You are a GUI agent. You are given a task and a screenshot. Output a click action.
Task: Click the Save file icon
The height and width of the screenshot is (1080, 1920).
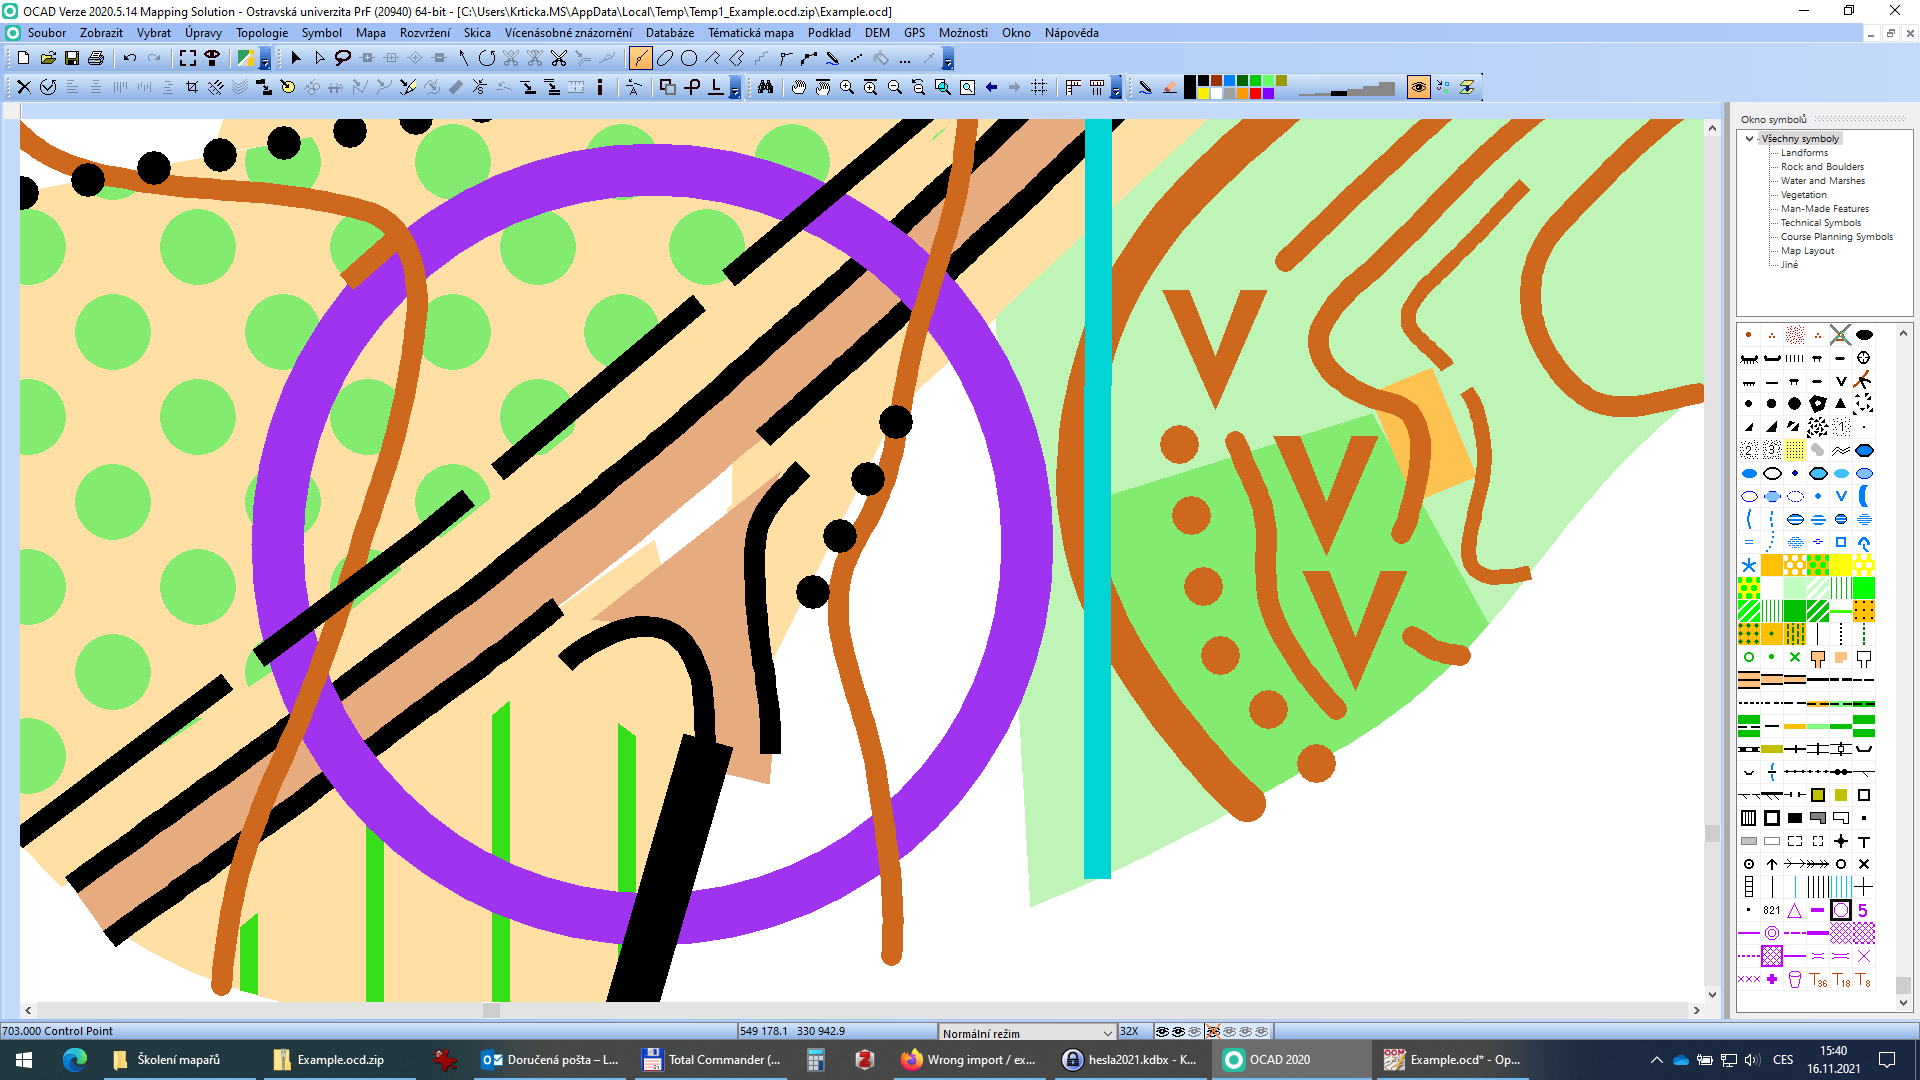pos(72,59)
